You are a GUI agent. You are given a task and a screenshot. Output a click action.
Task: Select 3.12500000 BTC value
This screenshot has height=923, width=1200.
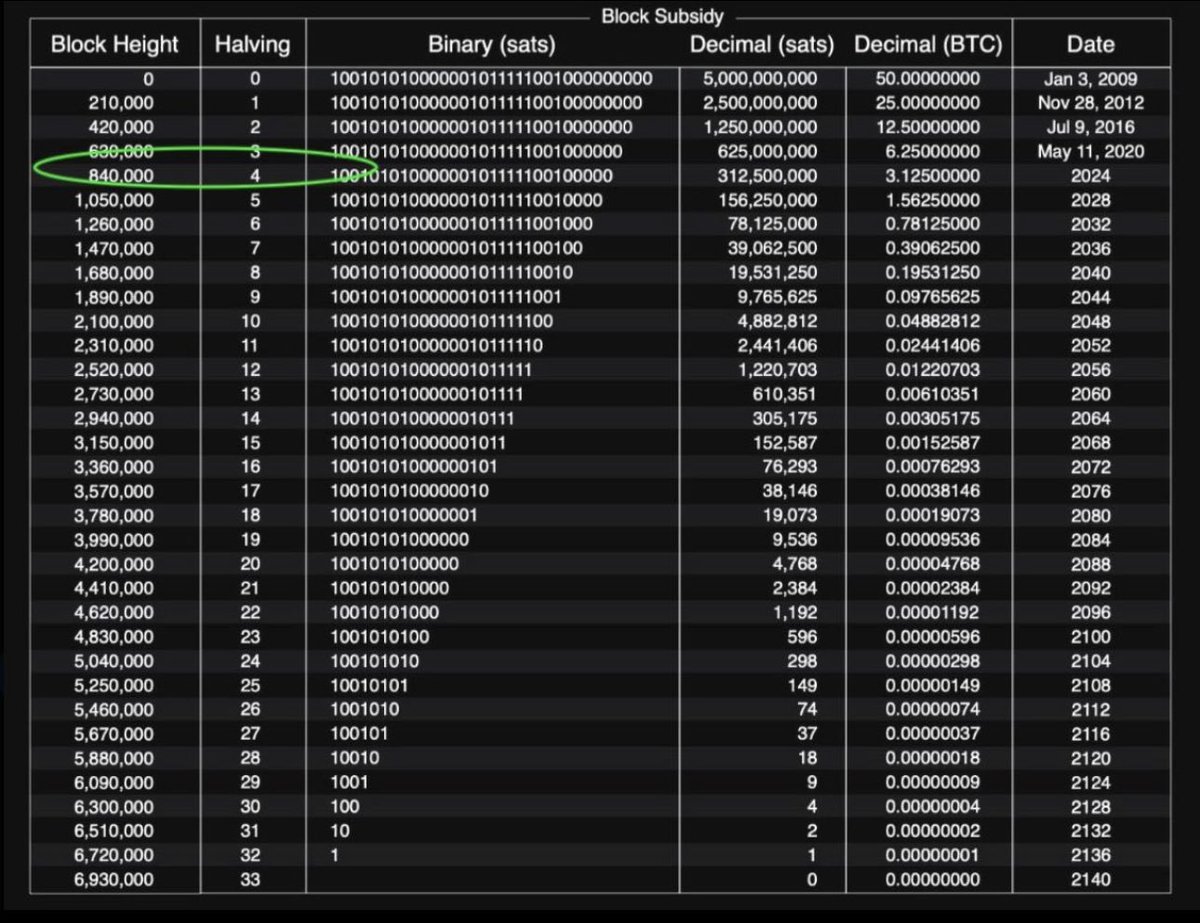933,176
